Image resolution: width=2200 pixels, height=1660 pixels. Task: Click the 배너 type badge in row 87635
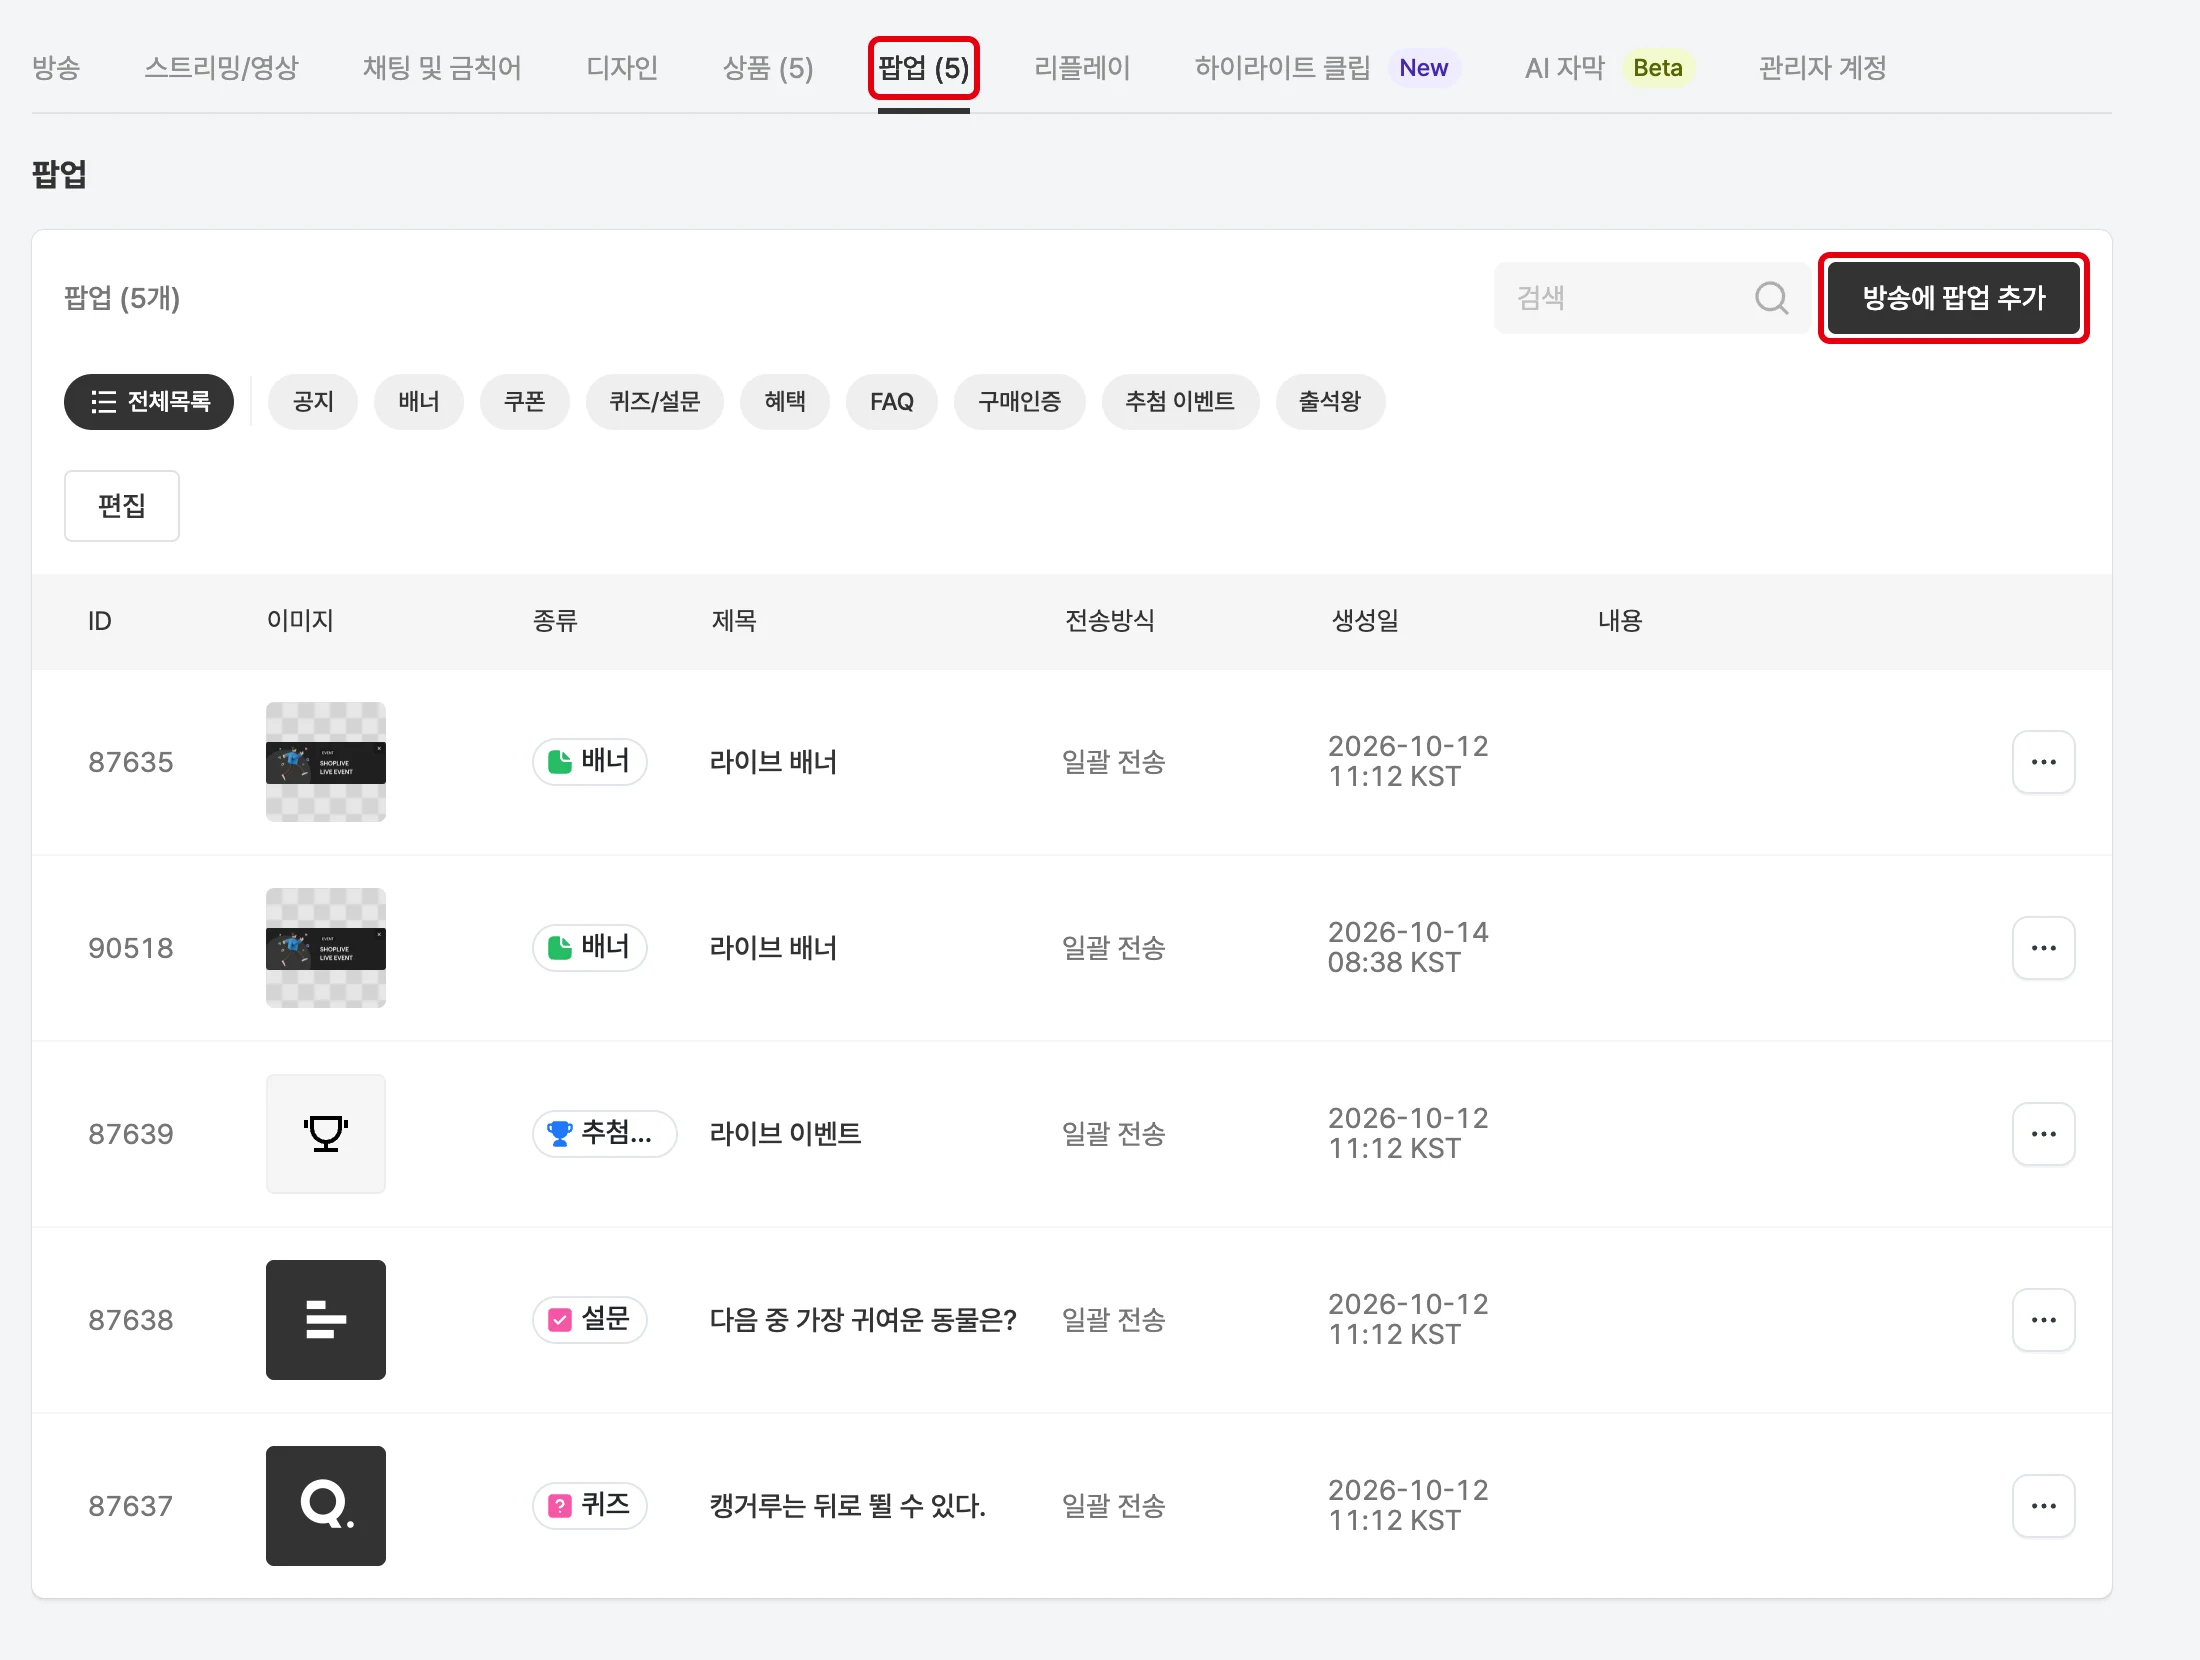(x=590, y=762)
